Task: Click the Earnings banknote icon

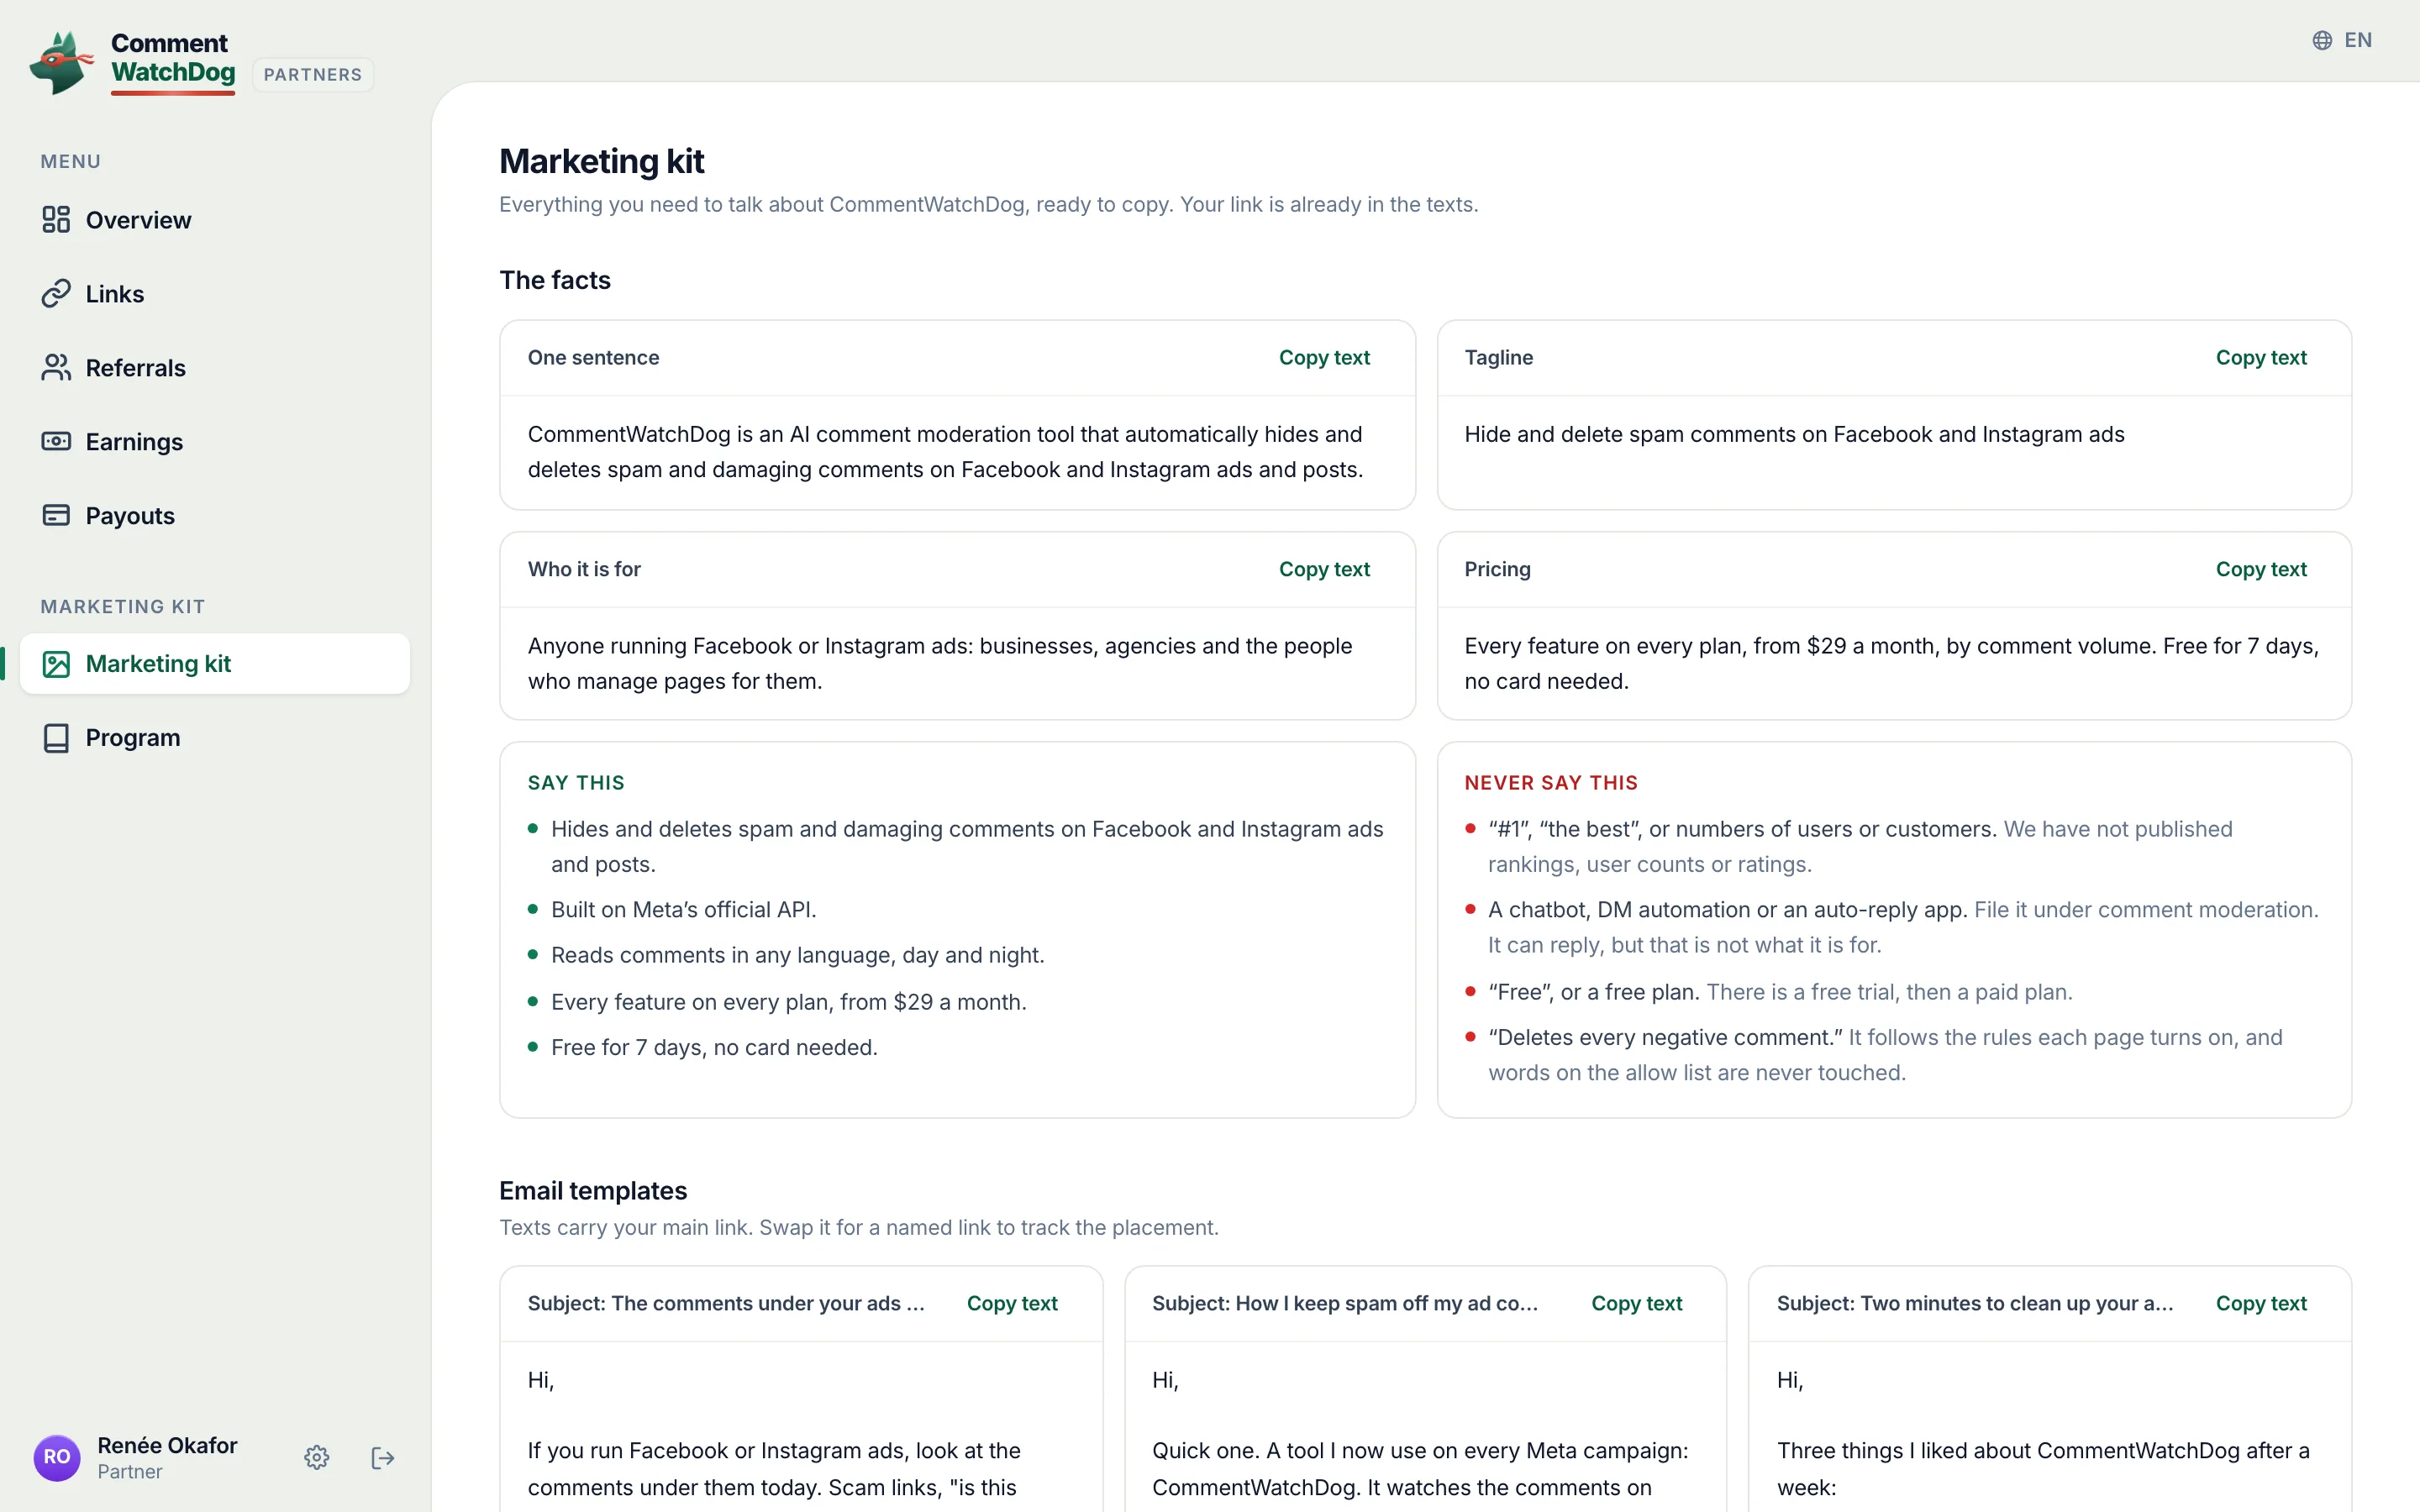Action: (x=56, y=442)
